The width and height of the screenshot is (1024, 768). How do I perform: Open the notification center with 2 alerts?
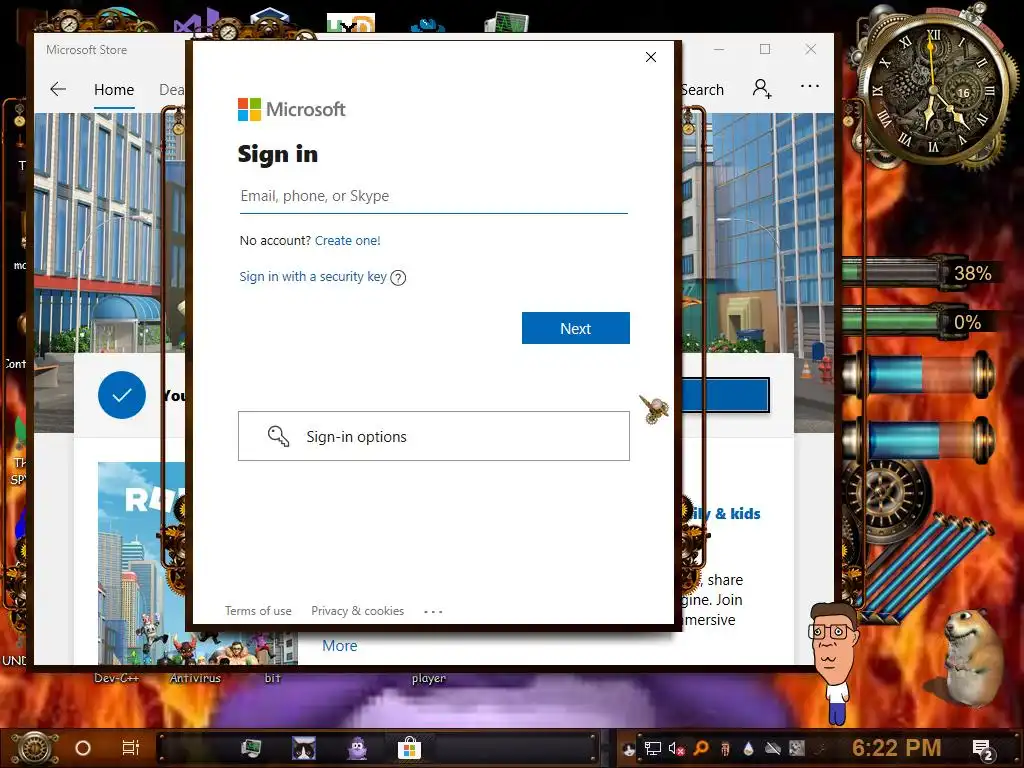point(982,750)
